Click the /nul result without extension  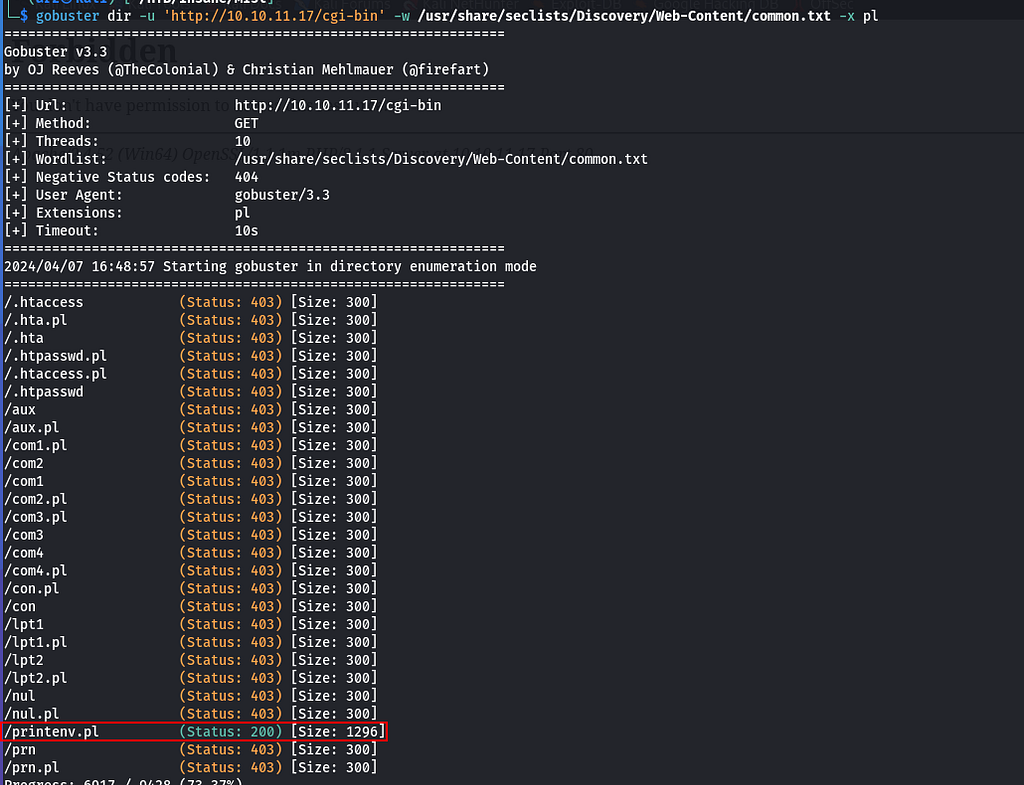click(x=191, y=696)
